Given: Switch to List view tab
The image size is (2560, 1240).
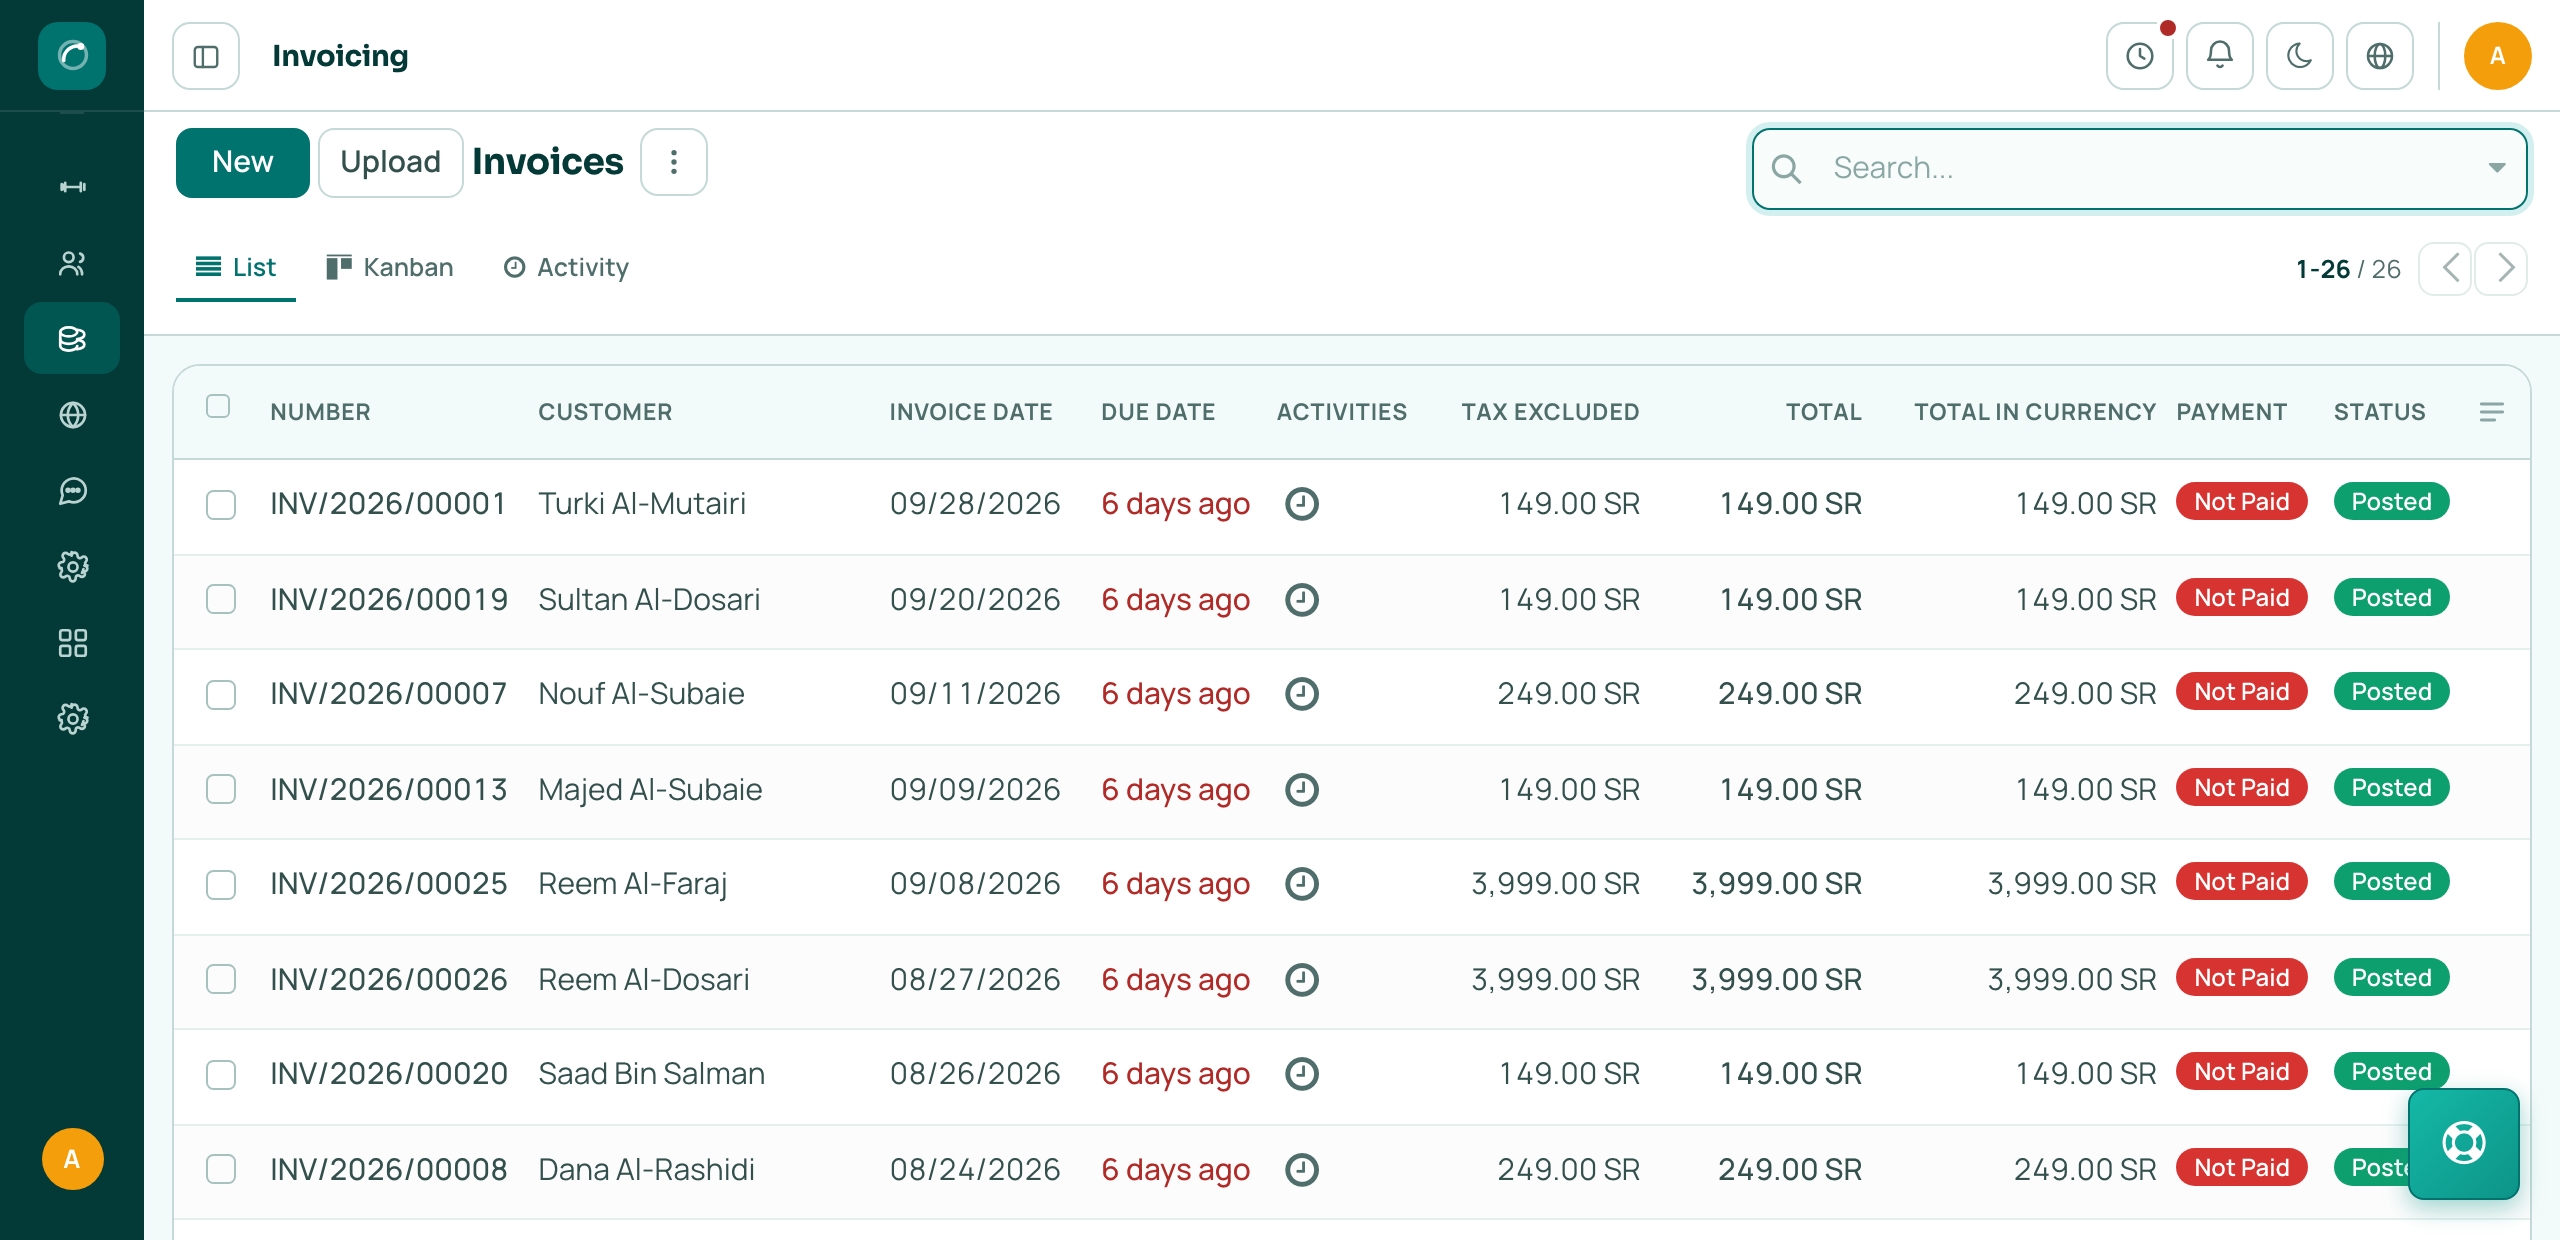Looking at the screenshot, I should [x=236, y=268].
